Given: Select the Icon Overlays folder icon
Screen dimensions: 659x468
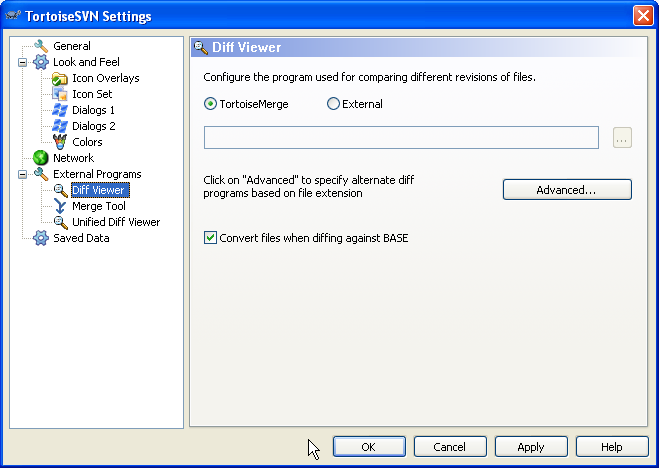Looking at the screenshot, I should pyautogui.click(x=60, y=78).
